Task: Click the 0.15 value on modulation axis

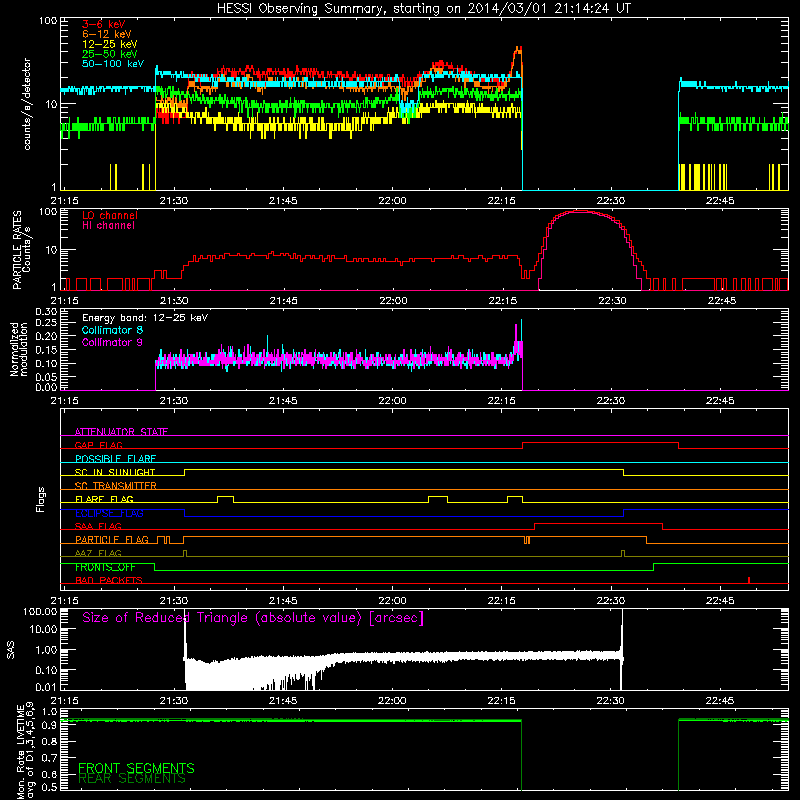Action: (46, 349)
